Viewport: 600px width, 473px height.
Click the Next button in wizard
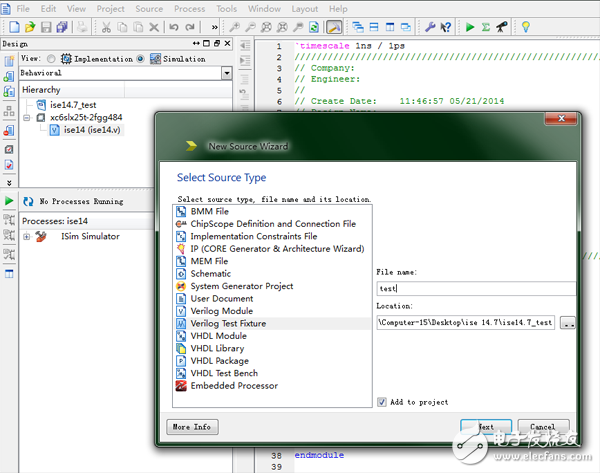point(486,427)
